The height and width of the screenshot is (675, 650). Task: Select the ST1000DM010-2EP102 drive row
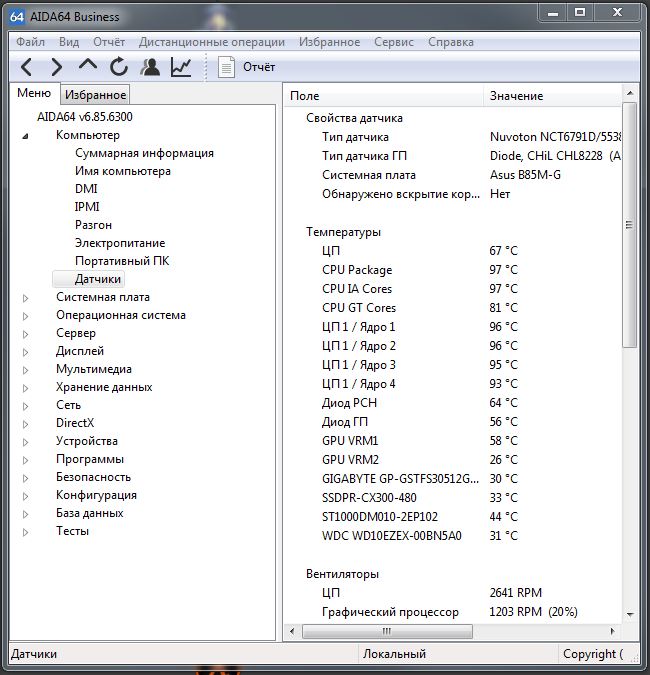[452, 517]
